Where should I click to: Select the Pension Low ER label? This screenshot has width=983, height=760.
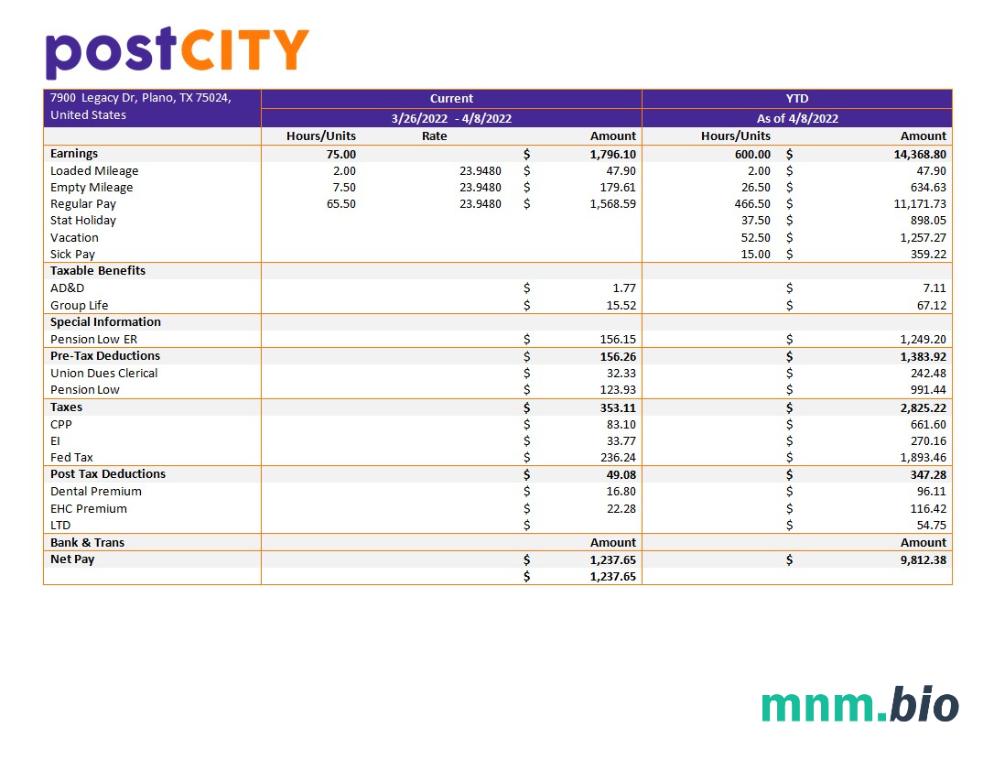(x=94, y=339)
